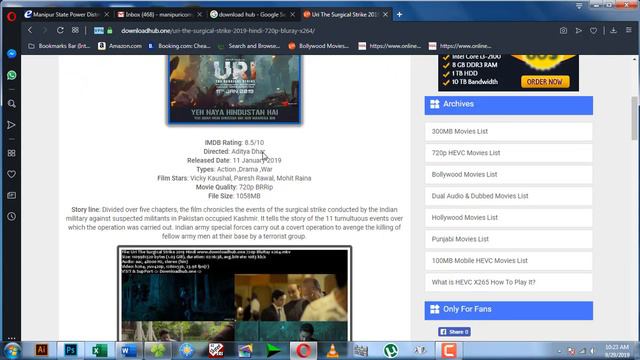Open Booking.com bookmark
The height and width of the screenshot is (360, 640).
179,46
